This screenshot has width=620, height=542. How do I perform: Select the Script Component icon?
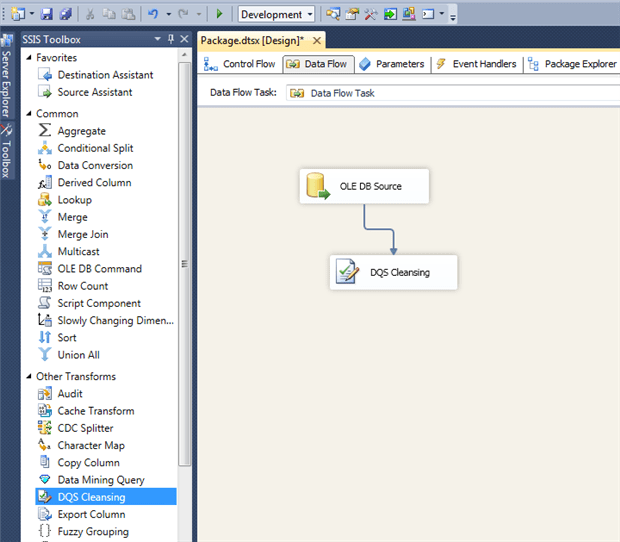[45, 303]
